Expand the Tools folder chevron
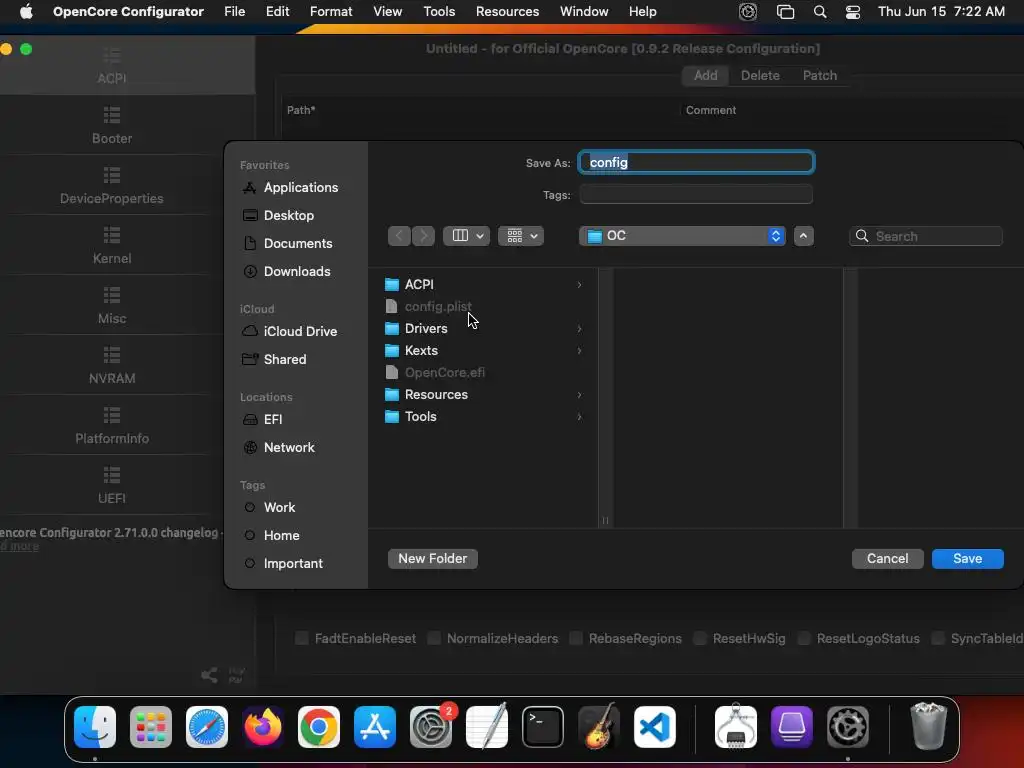The image size is (1024, 768). point(579,417)
